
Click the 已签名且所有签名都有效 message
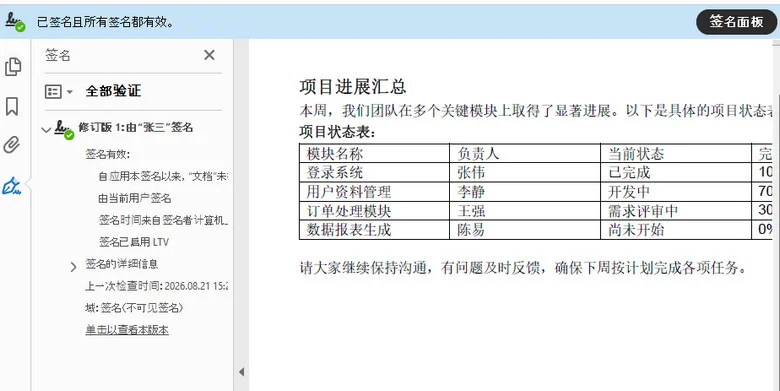[105, 22]
